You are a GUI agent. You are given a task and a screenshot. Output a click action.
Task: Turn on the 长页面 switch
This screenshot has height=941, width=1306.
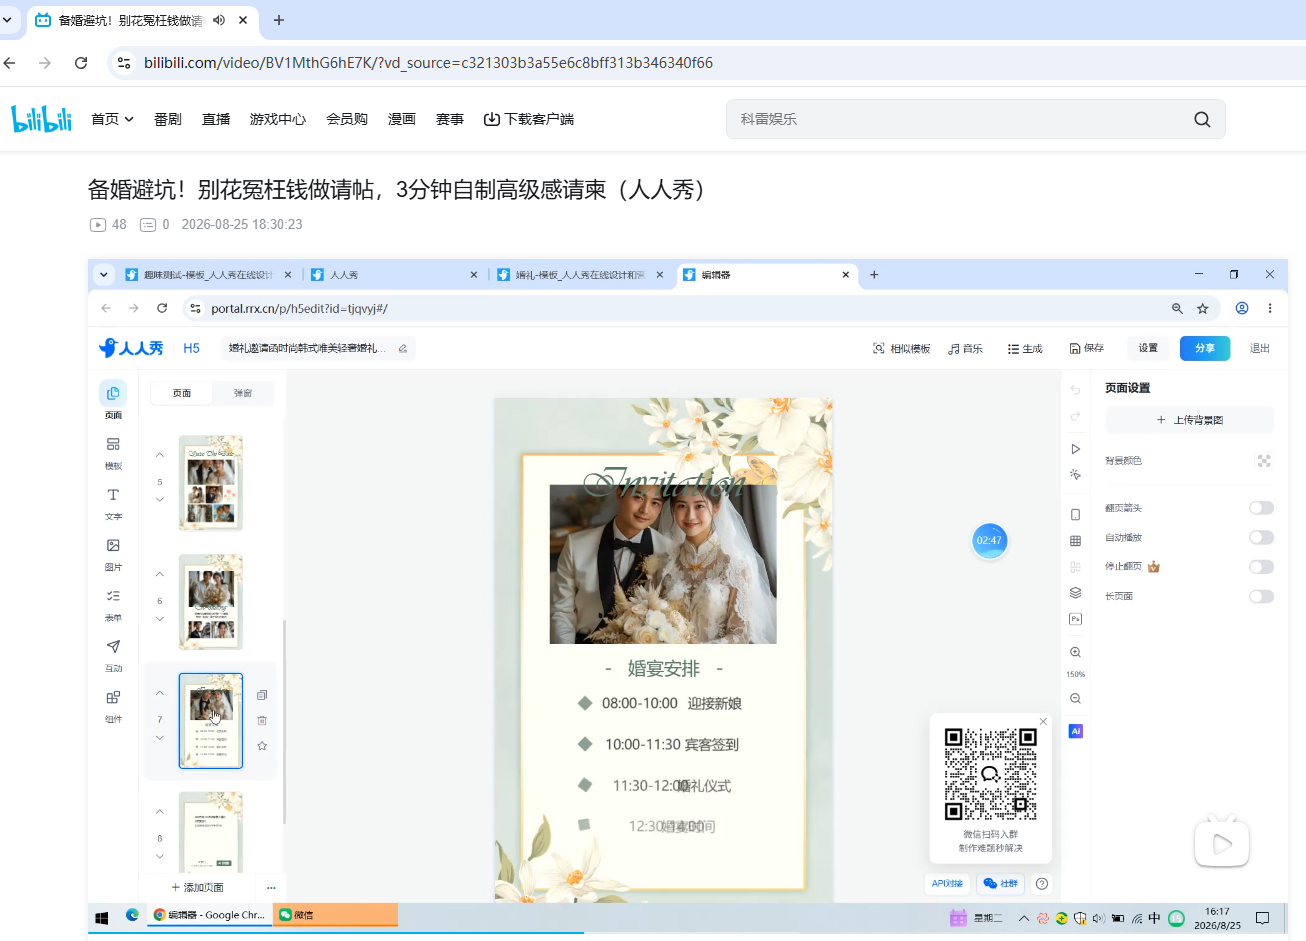pos(1261,596)
